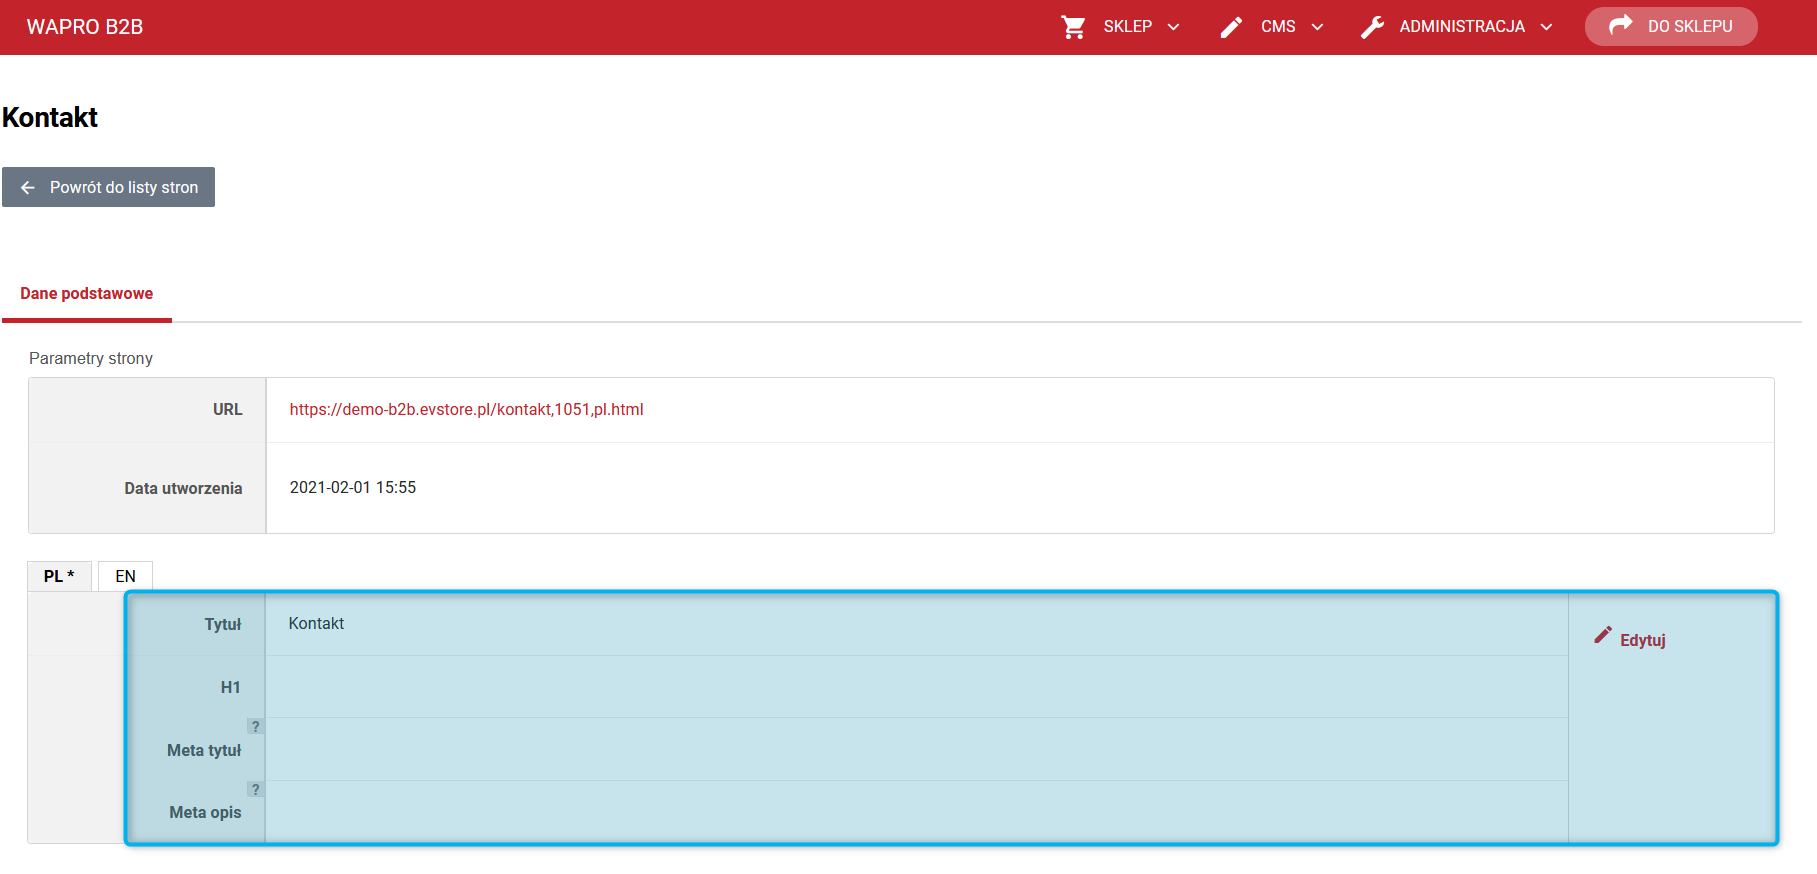Click the Meta tytuł row label
This screenshot has width=1817, height=874.
[x=204, y=751]
